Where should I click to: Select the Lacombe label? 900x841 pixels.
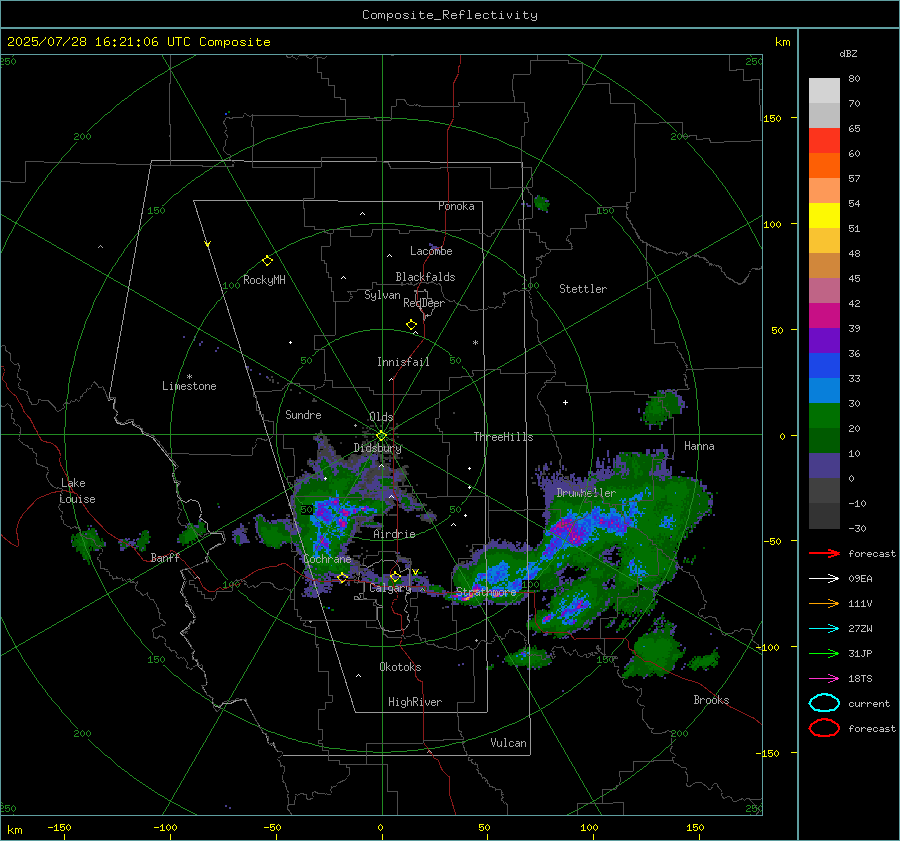(431, 251)
